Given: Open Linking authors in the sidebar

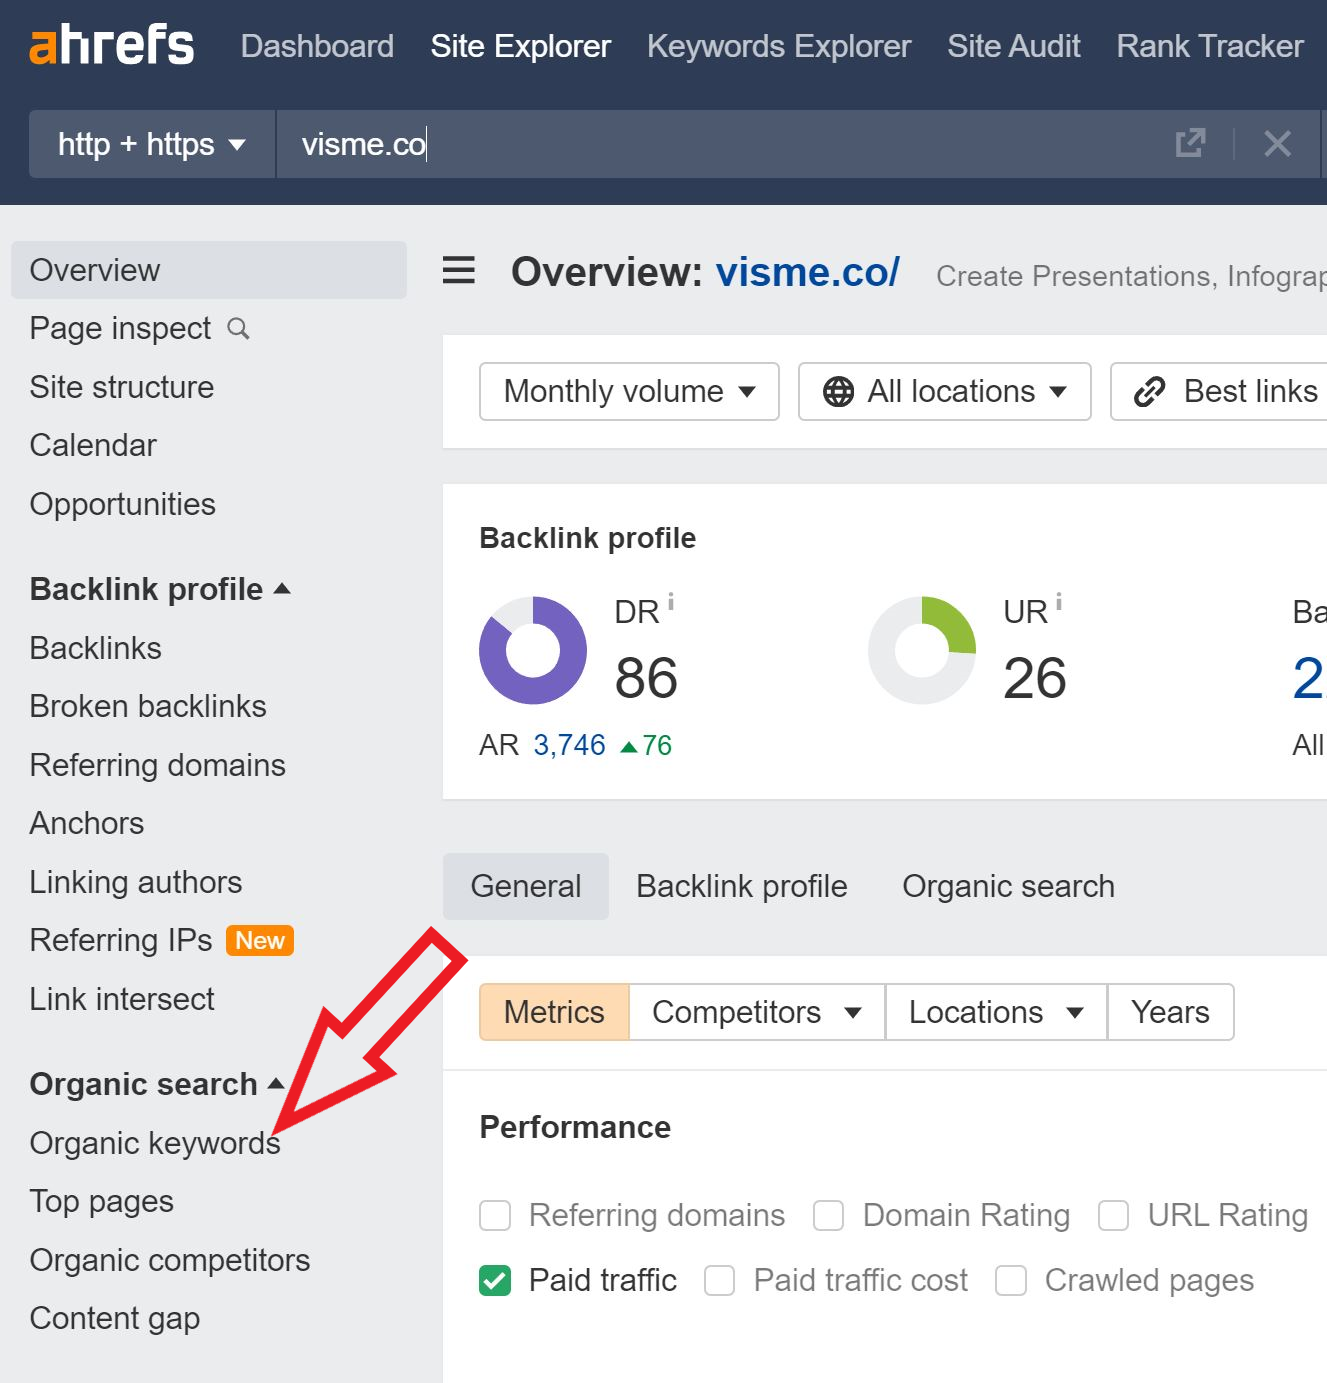Looking at the screenshot, I should [136, 882].
